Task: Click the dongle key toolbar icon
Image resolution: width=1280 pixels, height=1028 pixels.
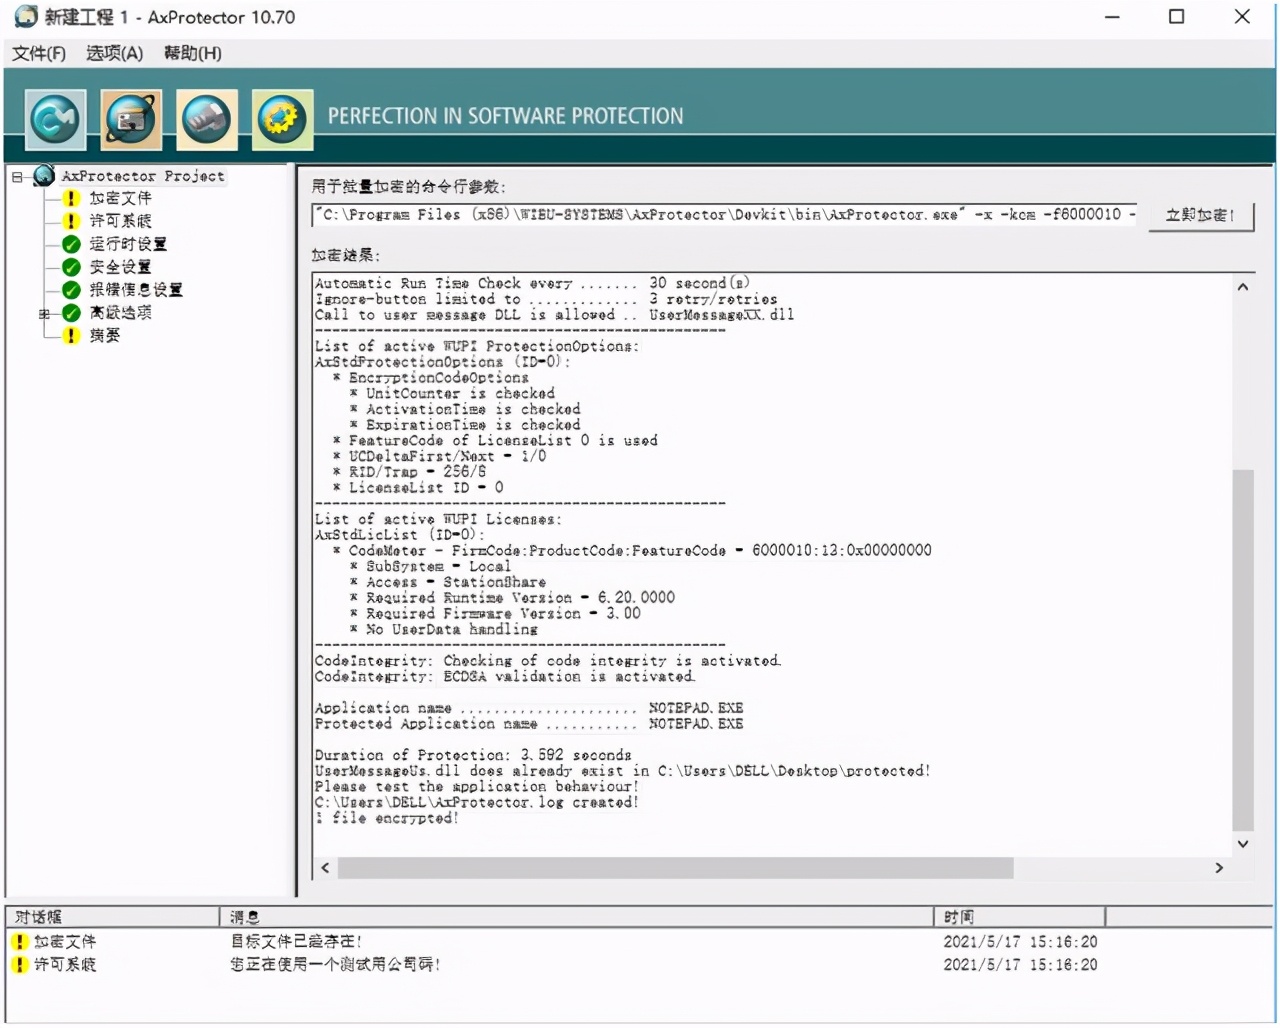Action: tap(207, 119)
